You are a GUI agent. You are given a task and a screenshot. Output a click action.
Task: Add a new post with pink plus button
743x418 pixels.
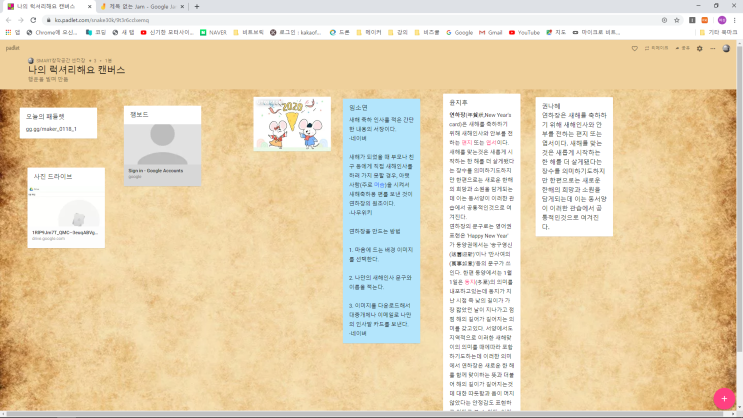[724, 399]
